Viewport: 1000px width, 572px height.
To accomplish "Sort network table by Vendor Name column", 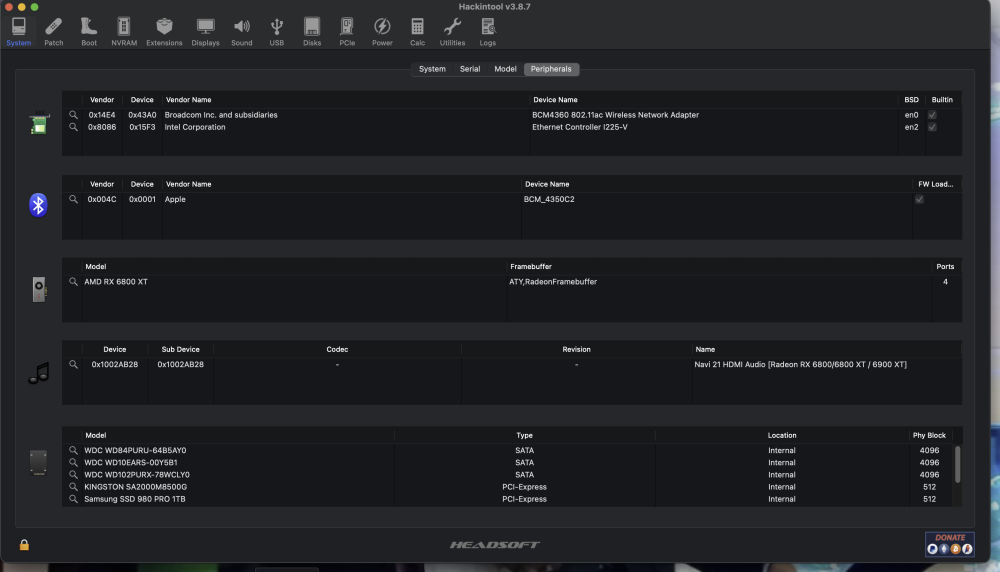I will pos(188,99).
